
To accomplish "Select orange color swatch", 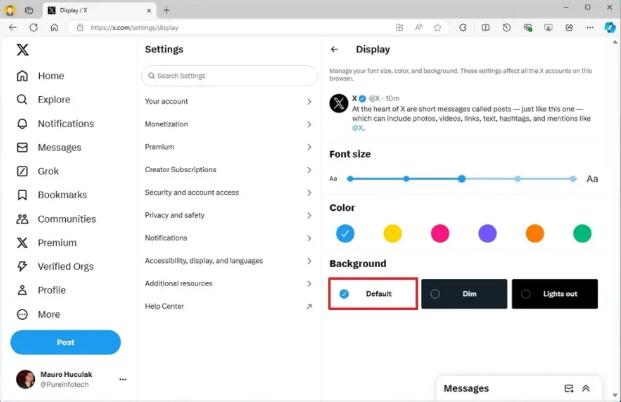I will pos(535,233).
